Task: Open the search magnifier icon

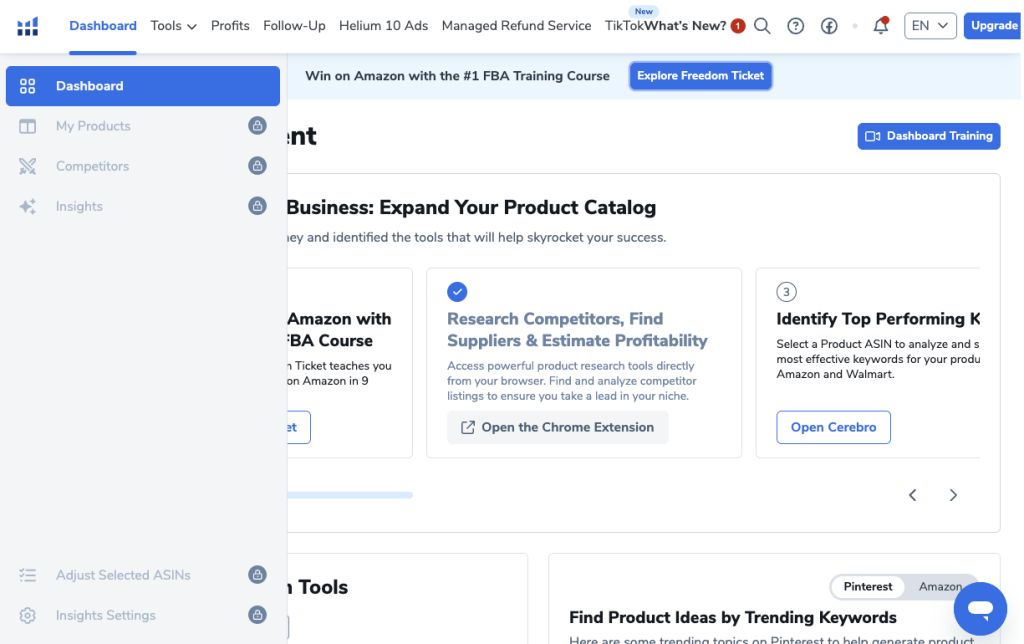Action: pyautogui.click(x=762, y=26)
